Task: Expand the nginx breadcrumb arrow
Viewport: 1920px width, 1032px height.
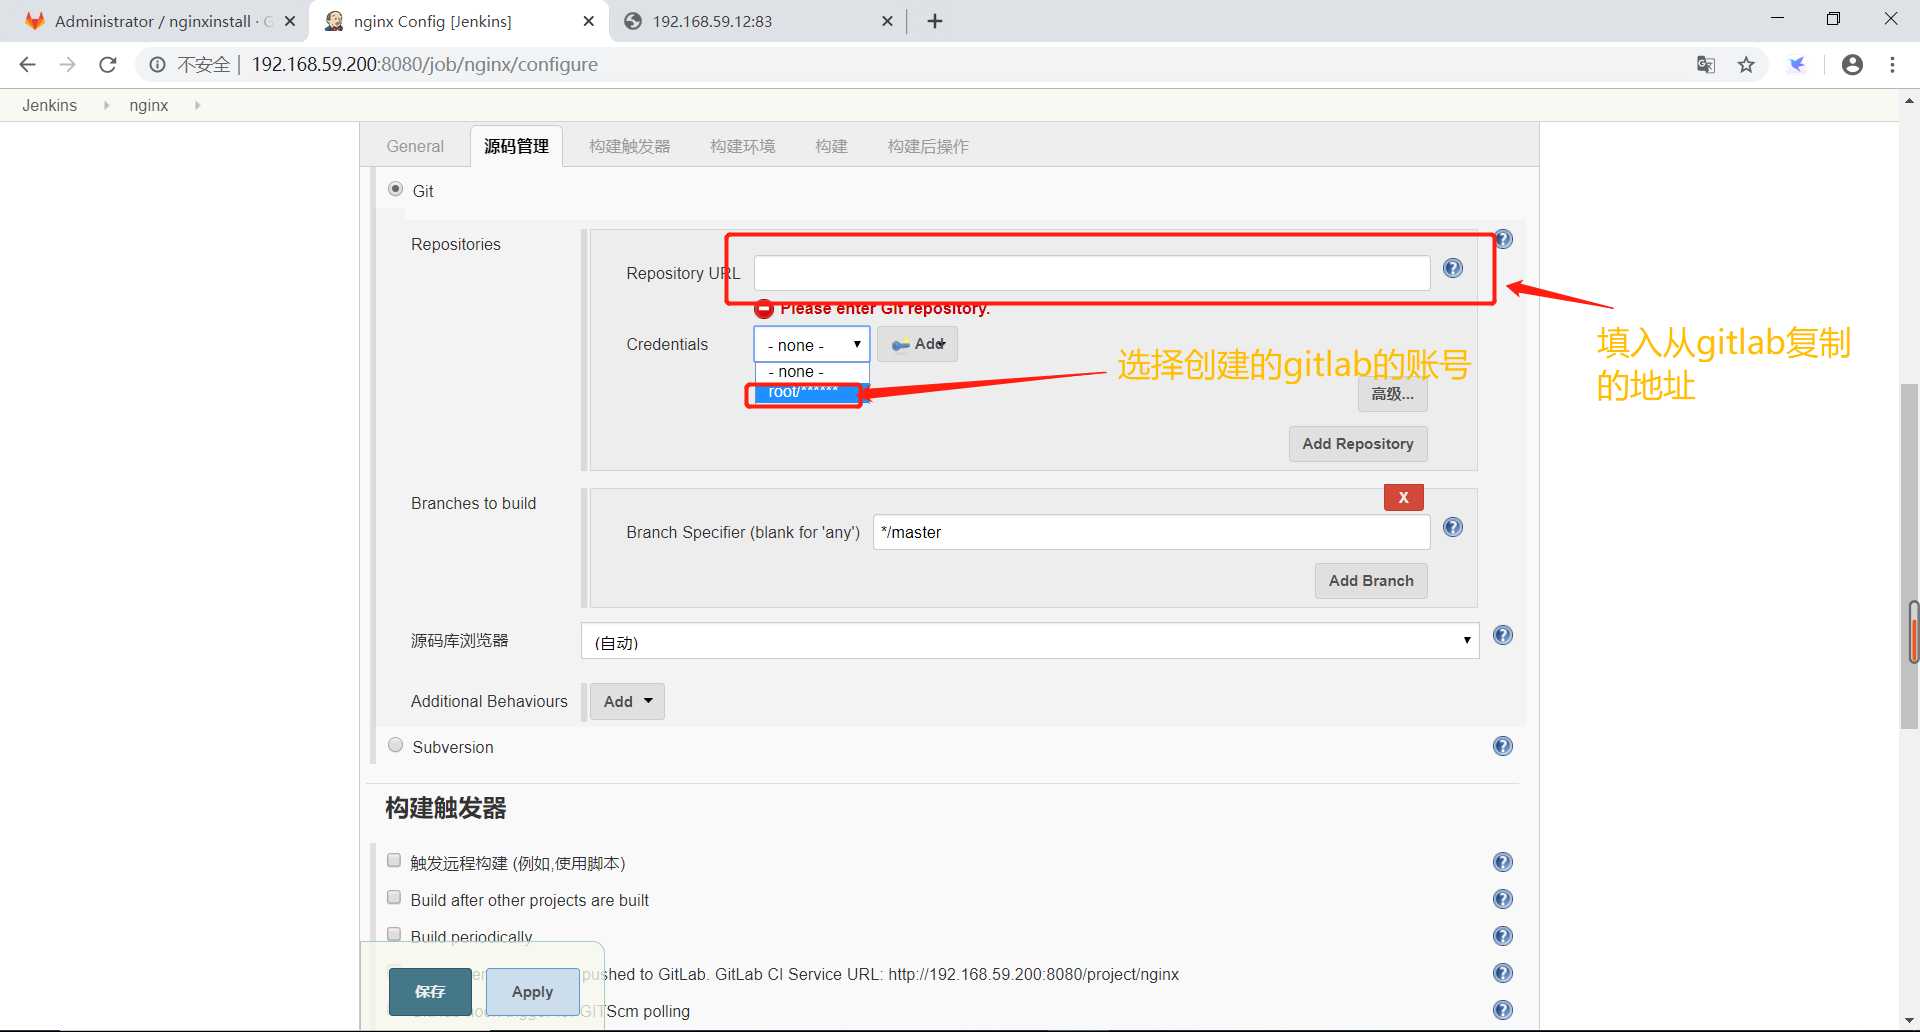Action: [x=197, y=105]
